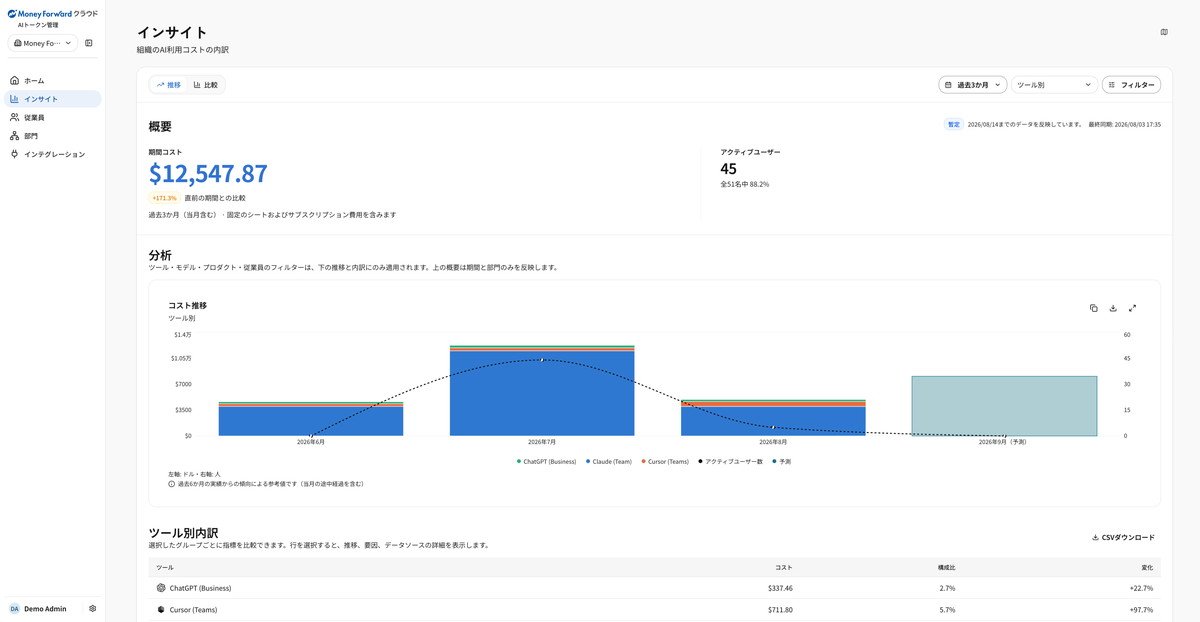The image size is (1200, 622).
Task: Click the ChatGPT (Business) row icon
Action: (161, 588)
